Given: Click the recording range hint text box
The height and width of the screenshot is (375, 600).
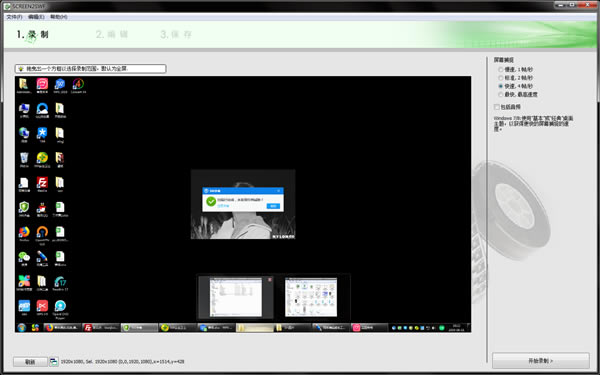Looking at the screenshot, I should [90, 69].
